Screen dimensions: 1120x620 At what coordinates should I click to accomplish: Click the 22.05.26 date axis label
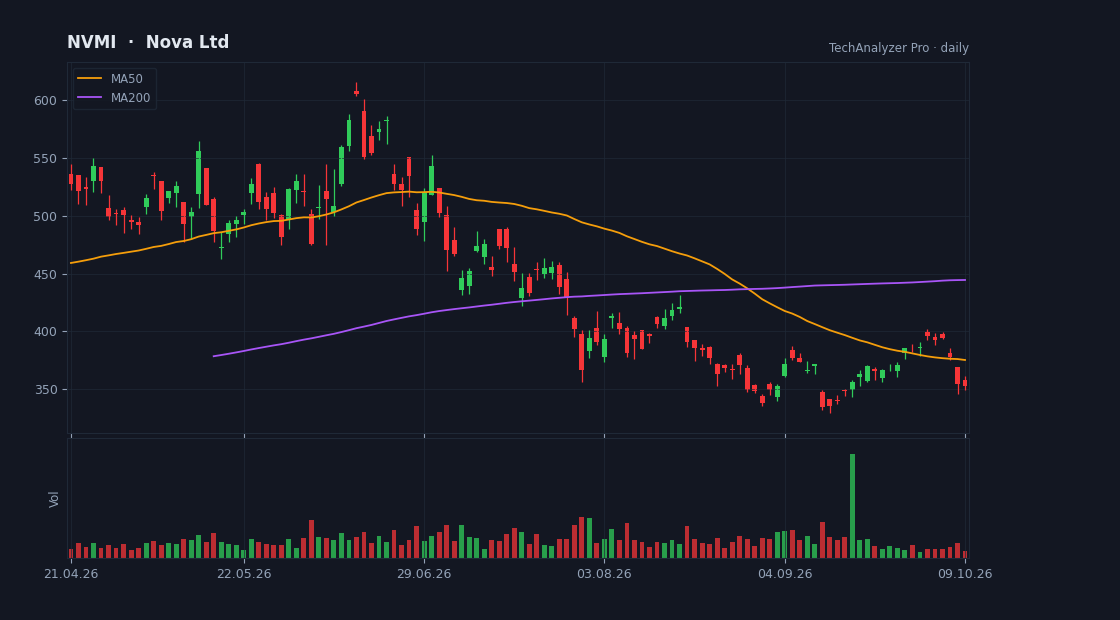click(244, 574)
